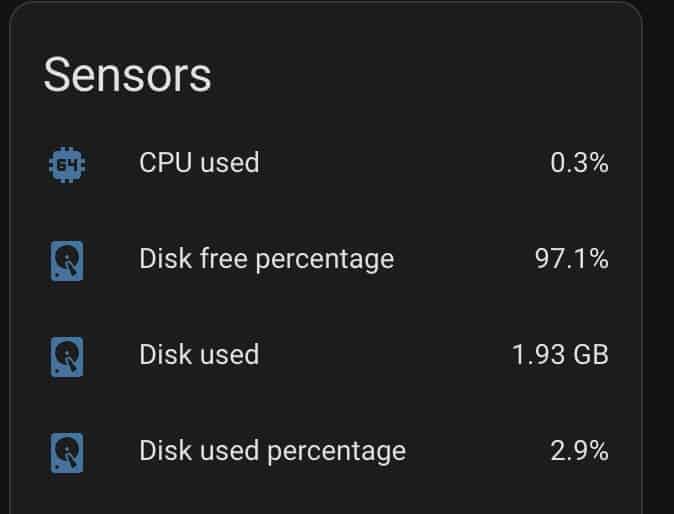
Task: Click the Disk used percentage hard-drive icon
Action: (67, 453)
